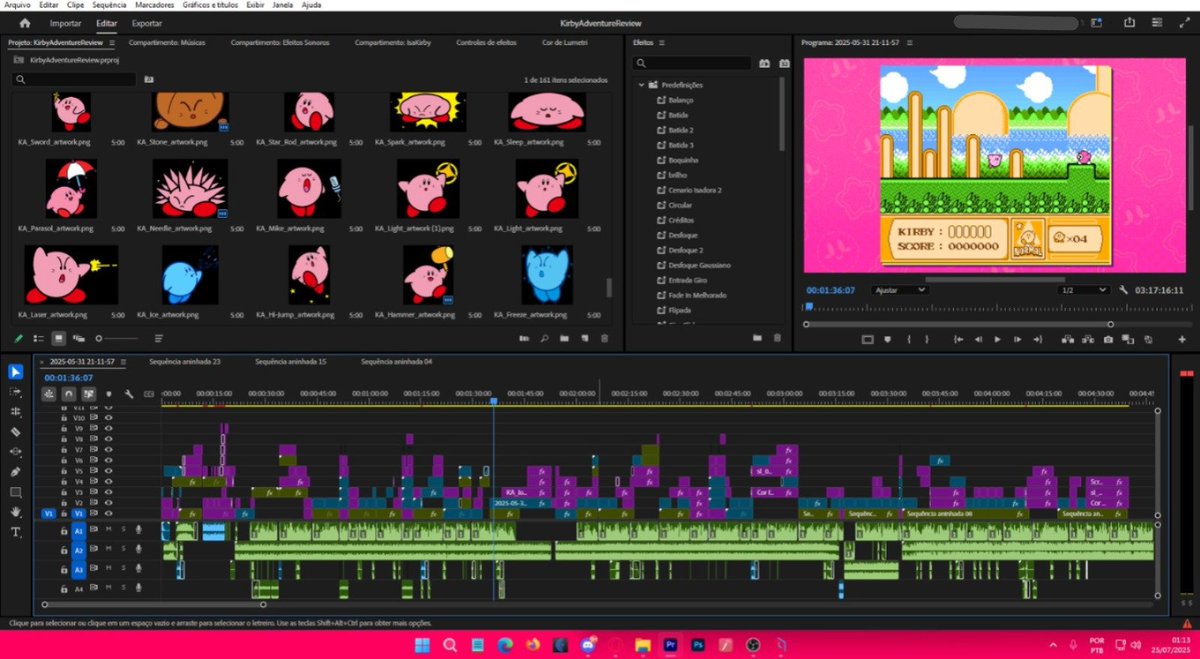
Task: Switch to Sequência aninhada 15 tab
Action: click(x=291, y=361)
